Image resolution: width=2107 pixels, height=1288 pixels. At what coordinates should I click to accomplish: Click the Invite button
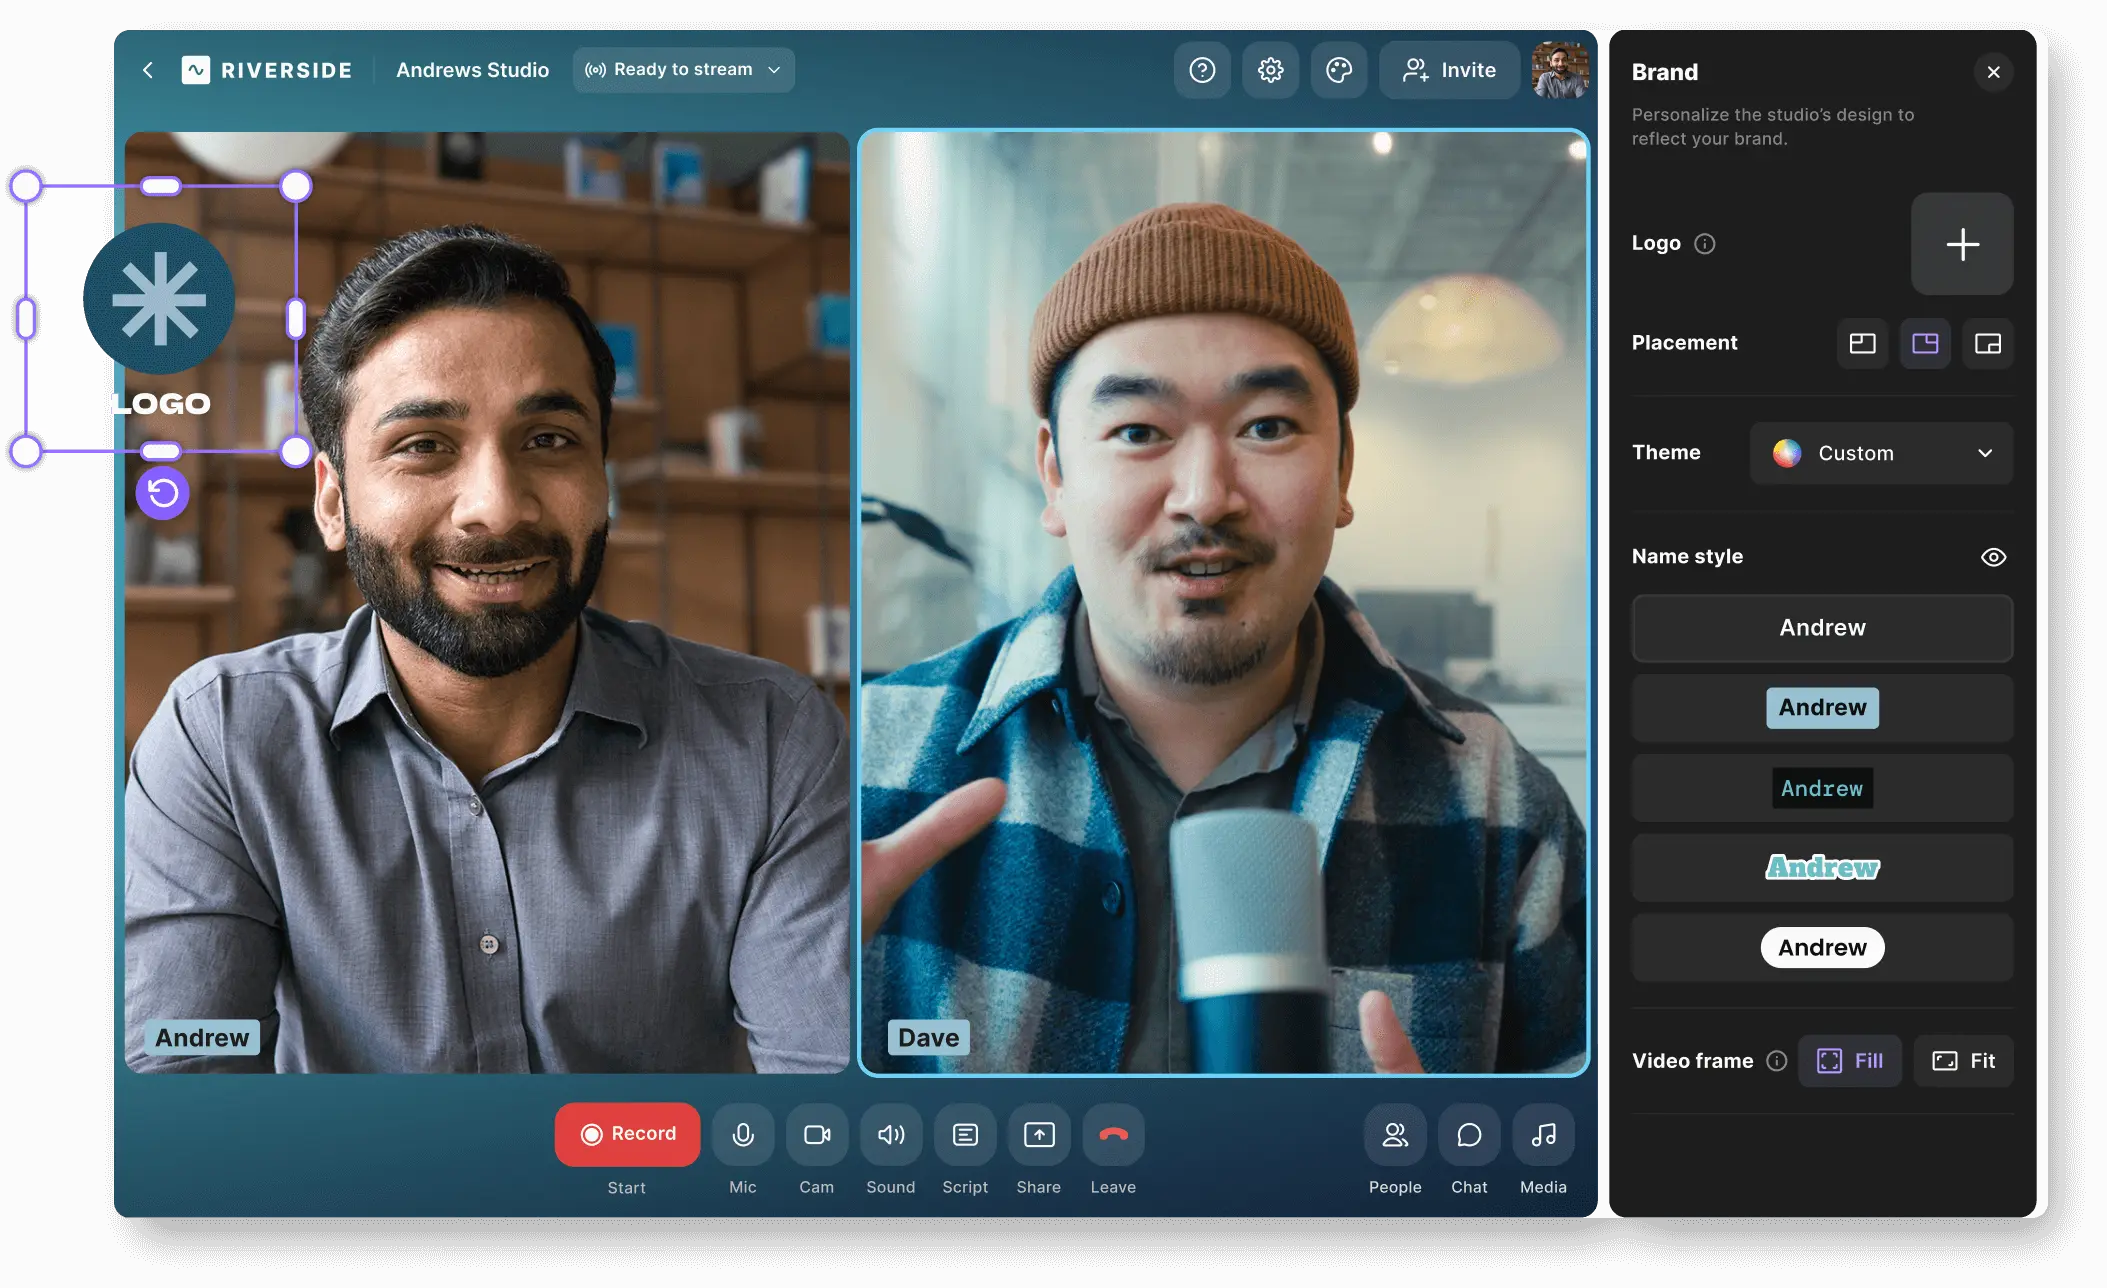pos(1449,70)
